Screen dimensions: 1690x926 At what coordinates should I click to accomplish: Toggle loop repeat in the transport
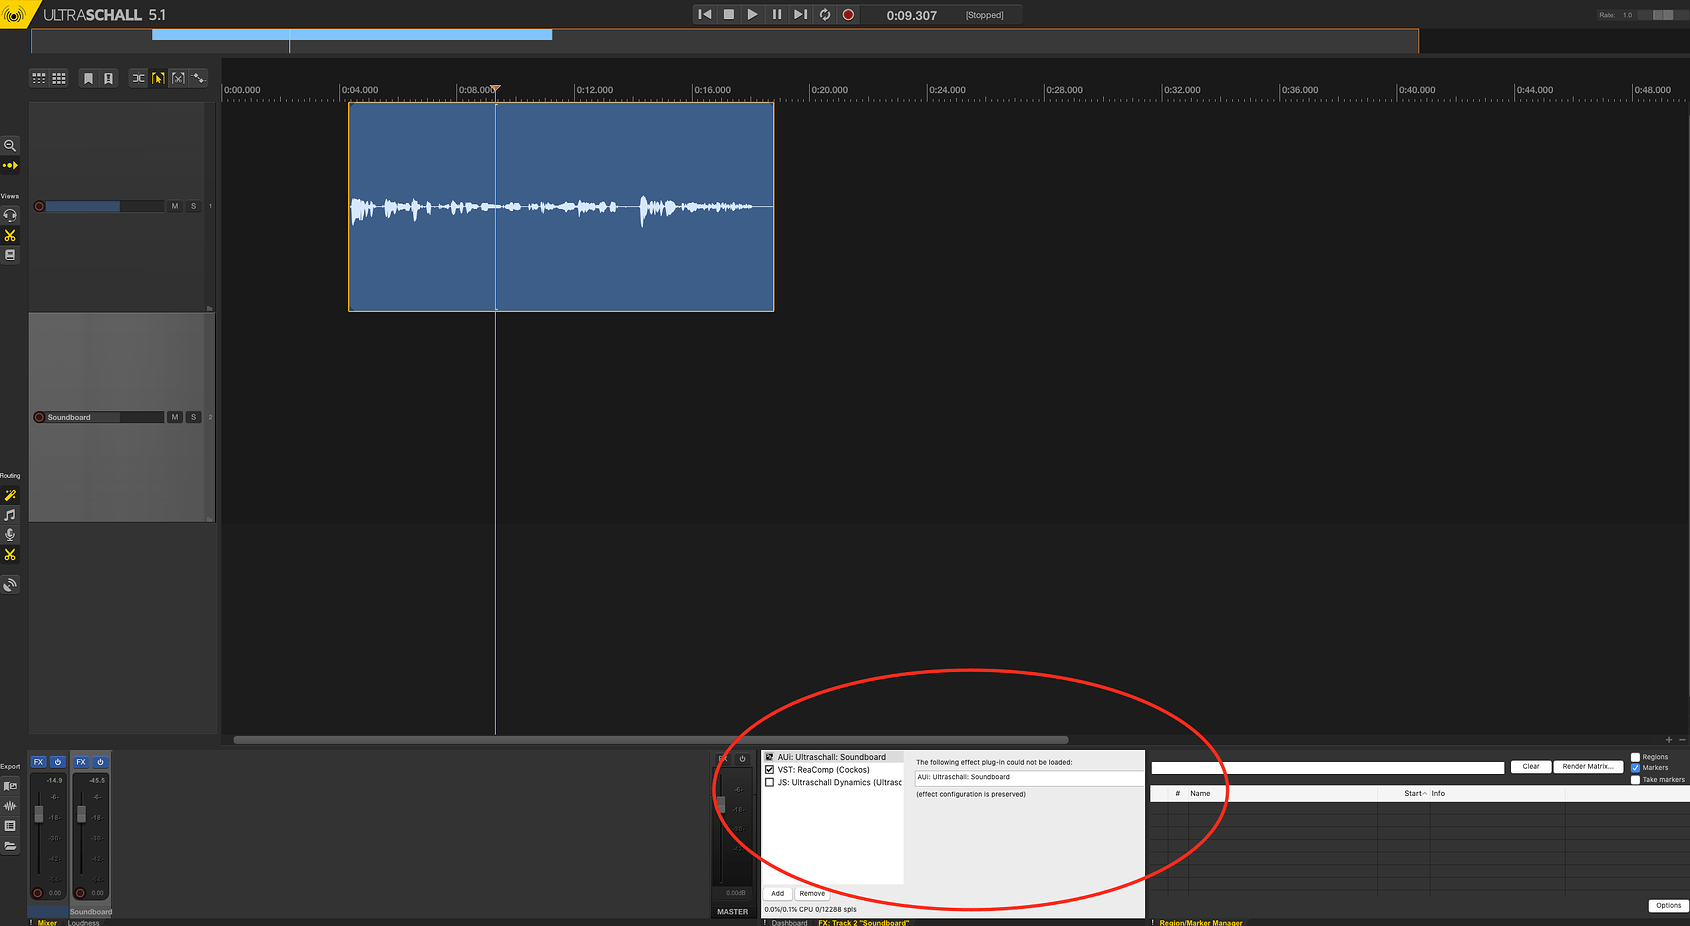825,14
